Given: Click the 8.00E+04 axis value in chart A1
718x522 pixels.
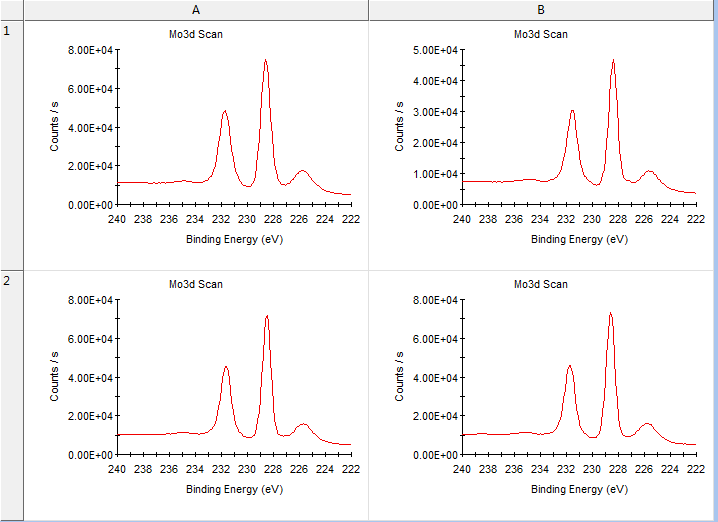Looking at the screenshot, I should tap(90, 50).
